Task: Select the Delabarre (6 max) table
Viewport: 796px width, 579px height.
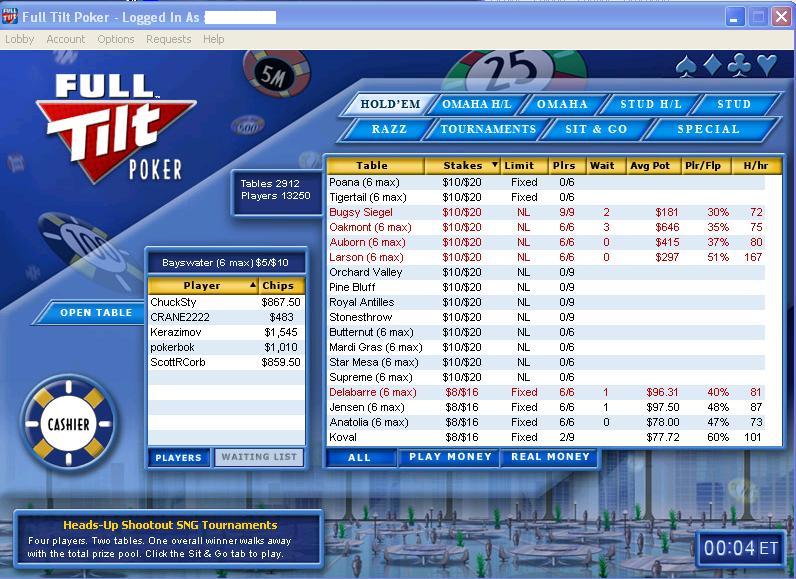Action: point(546,392)
